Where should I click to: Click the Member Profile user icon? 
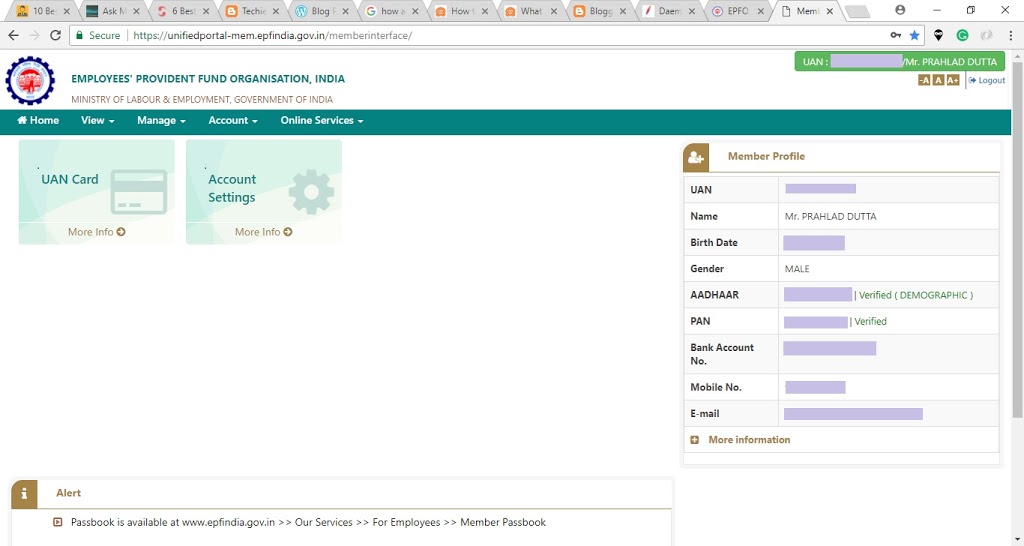[x=696, y=157]
